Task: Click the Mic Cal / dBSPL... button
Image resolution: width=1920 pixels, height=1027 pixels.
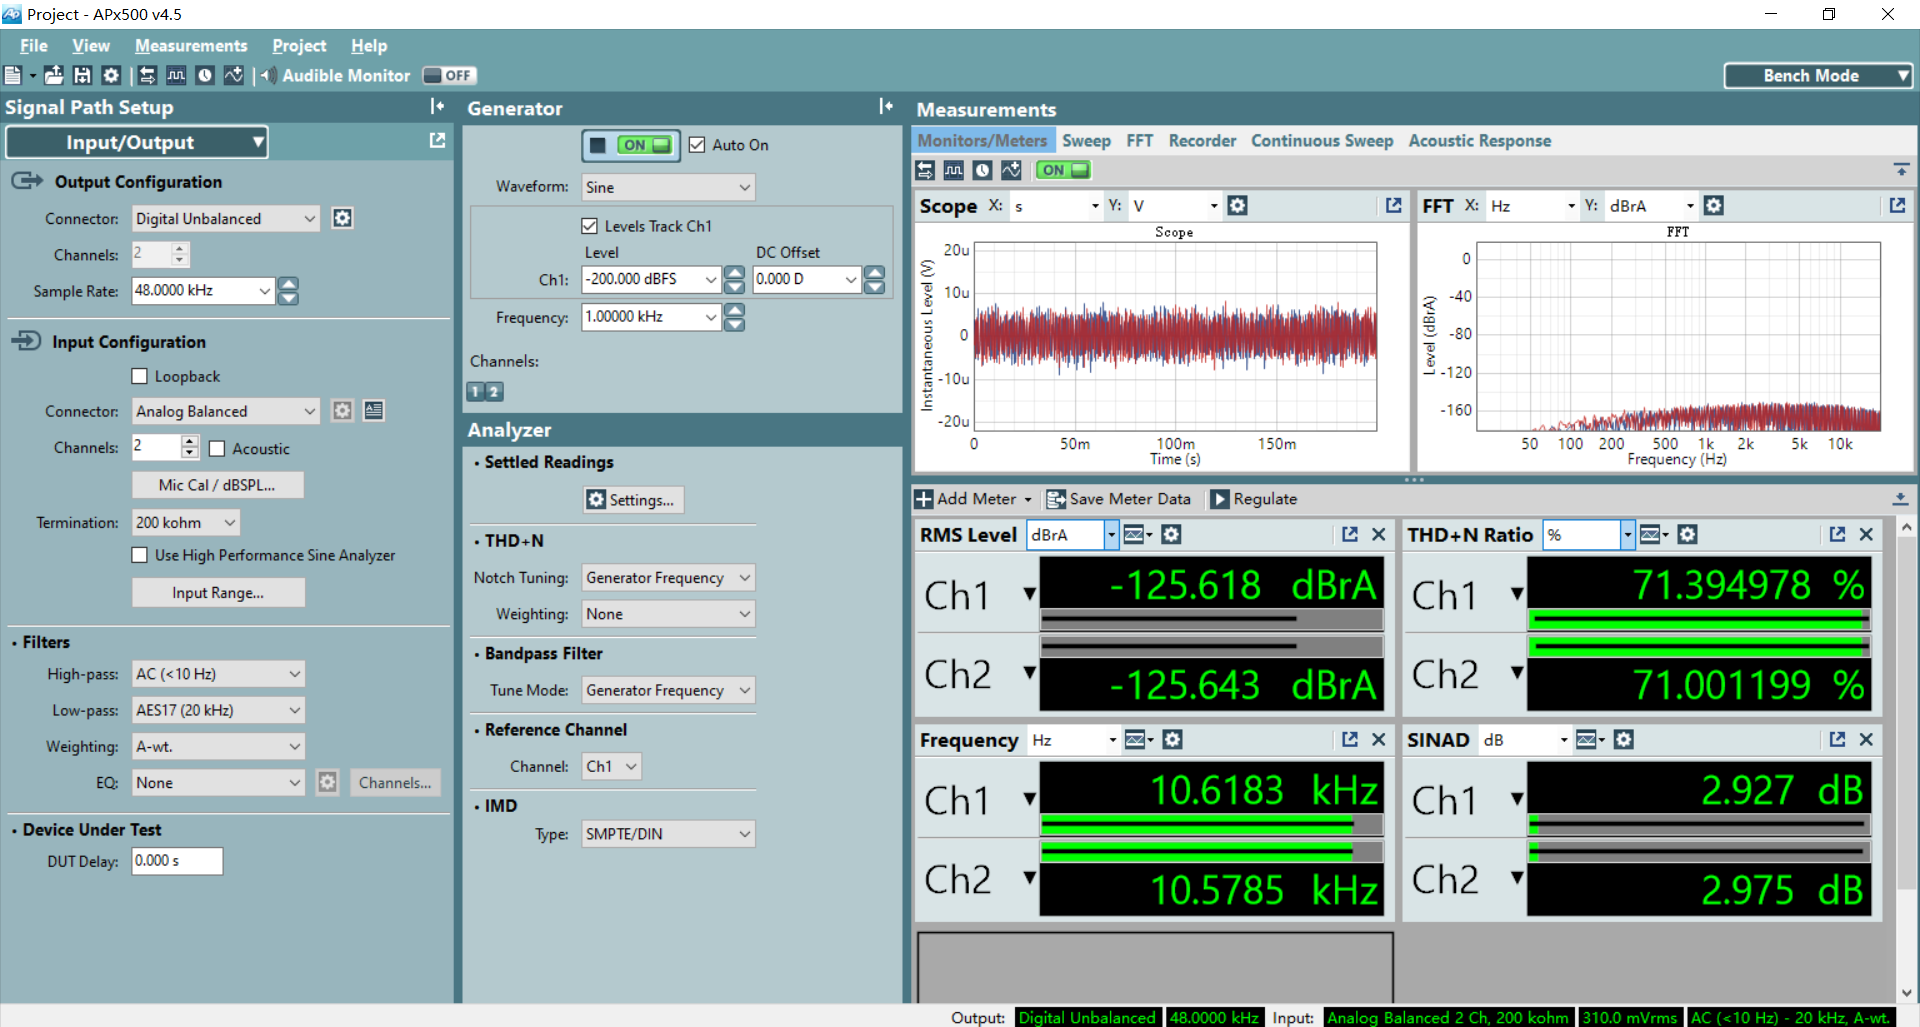Action: (x=217, y=485)
